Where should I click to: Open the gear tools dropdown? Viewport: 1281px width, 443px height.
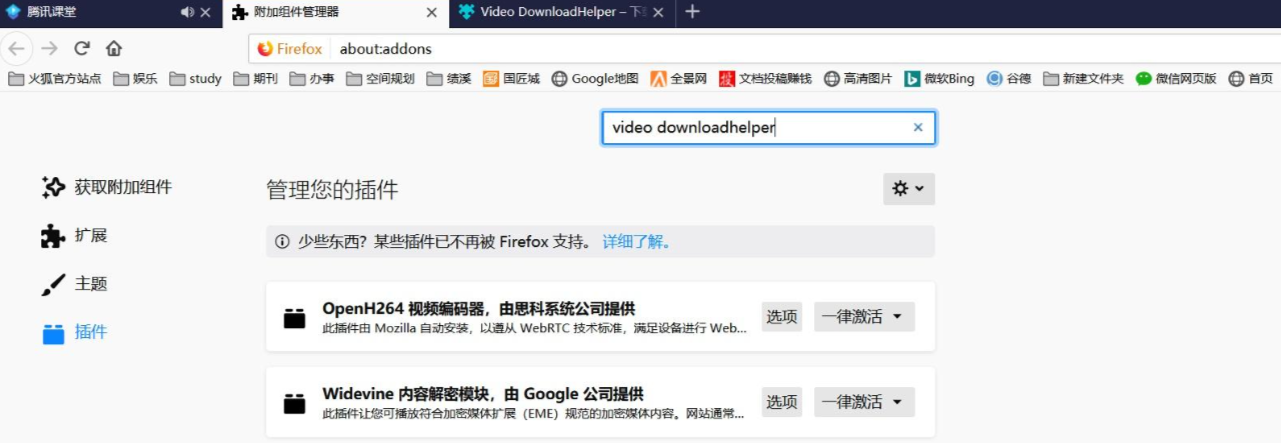[x=909, y=188]
